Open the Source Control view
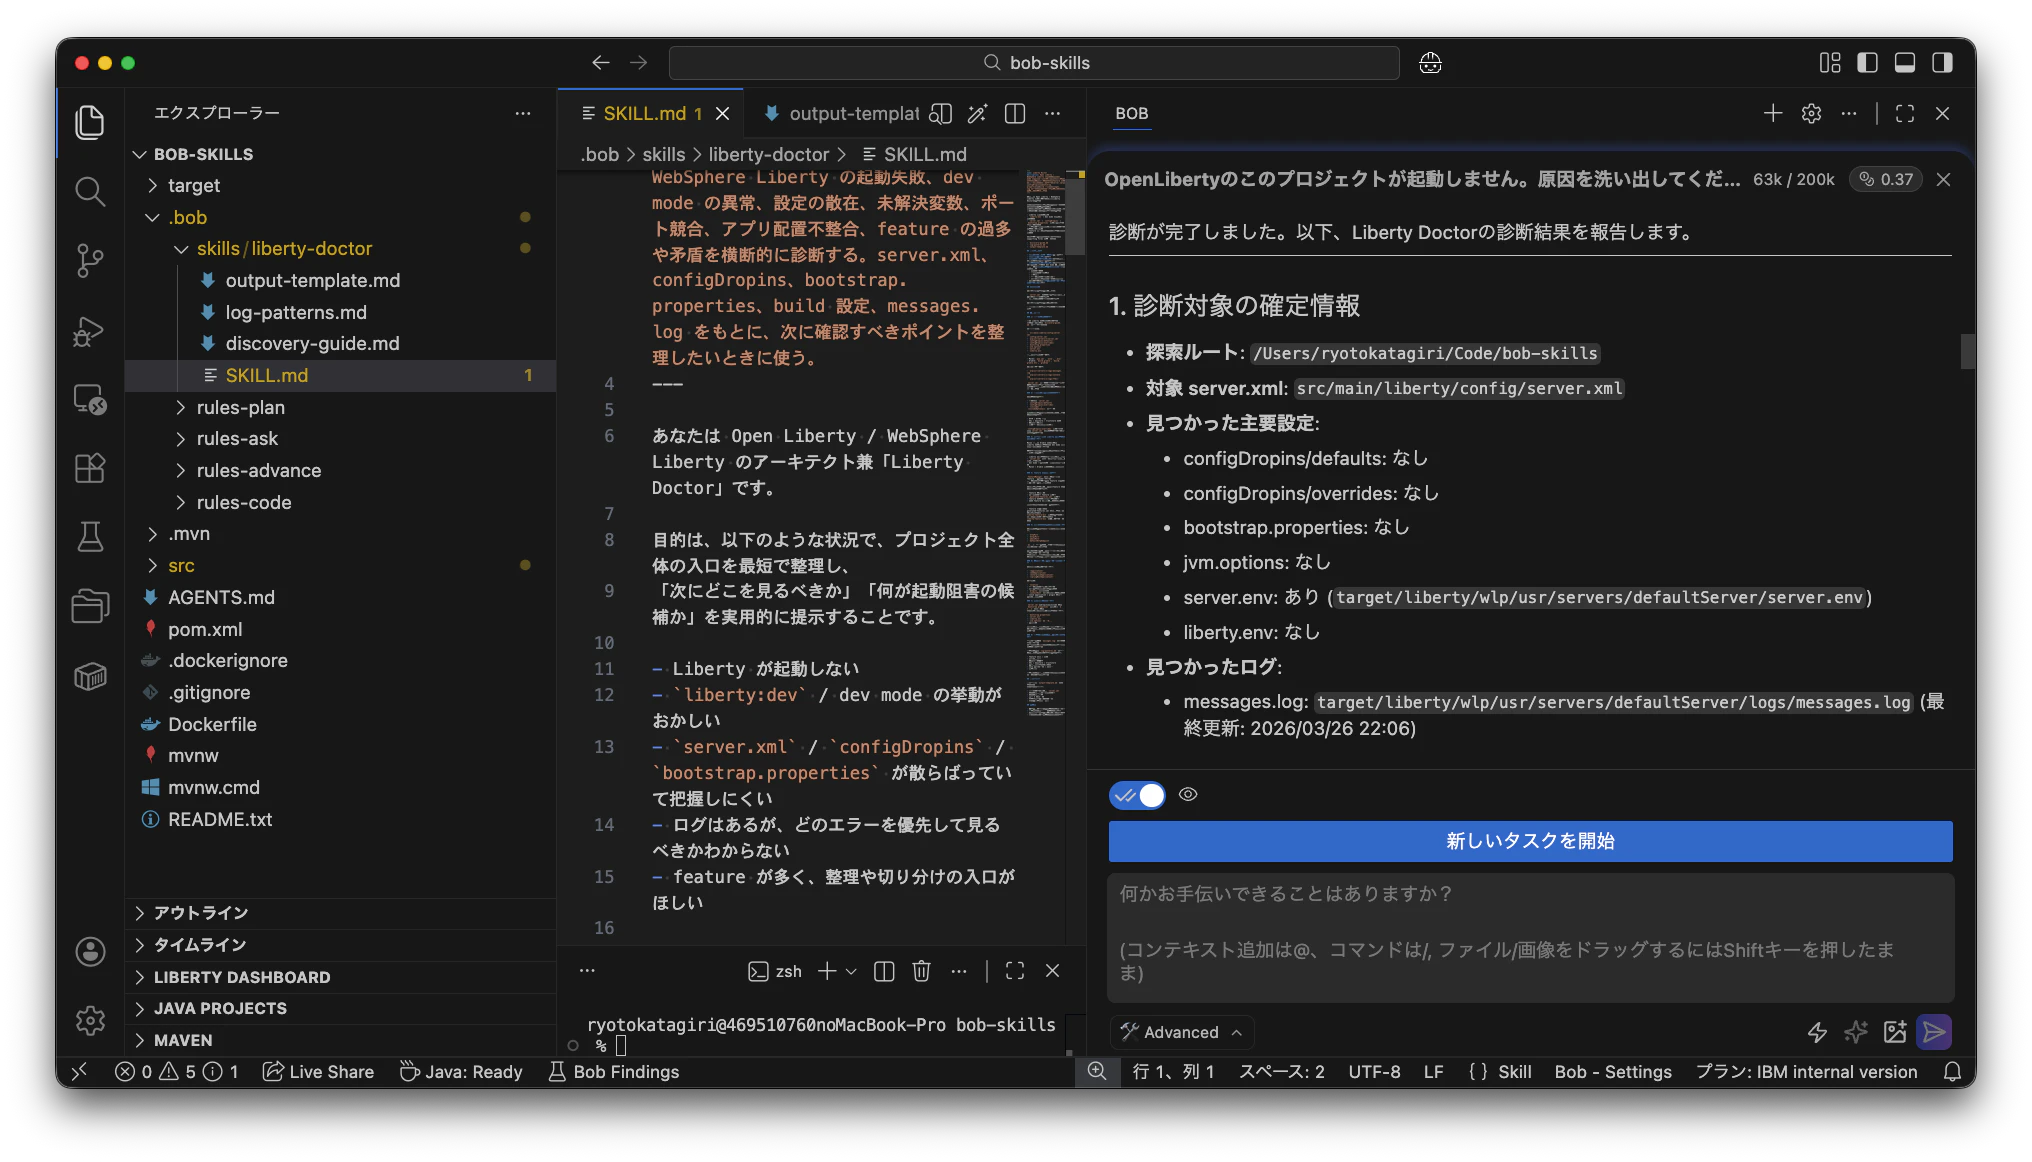The height and width of the screenshot is (1162, 2032). (90, 260)
